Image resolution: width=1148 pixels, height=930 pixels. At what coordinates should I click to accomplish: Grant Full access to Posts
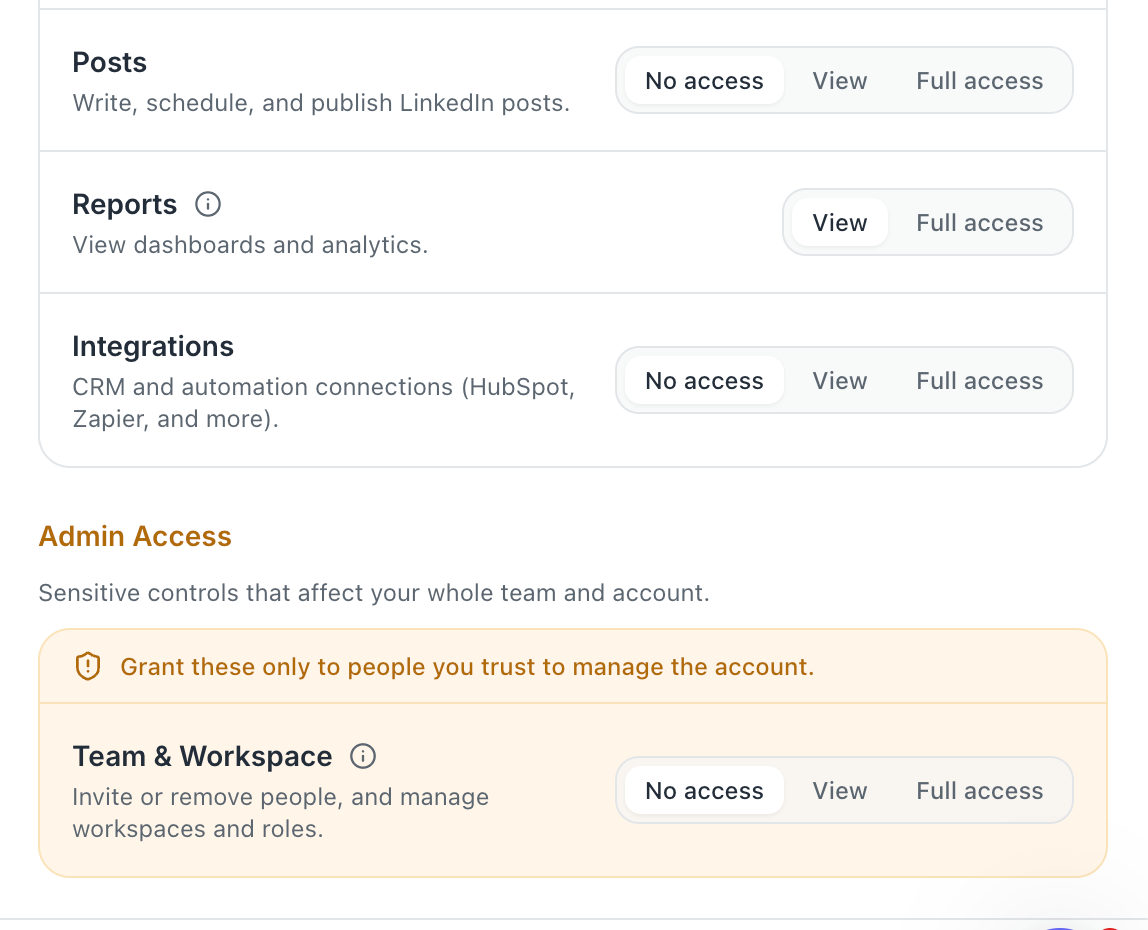click(980, 81)
